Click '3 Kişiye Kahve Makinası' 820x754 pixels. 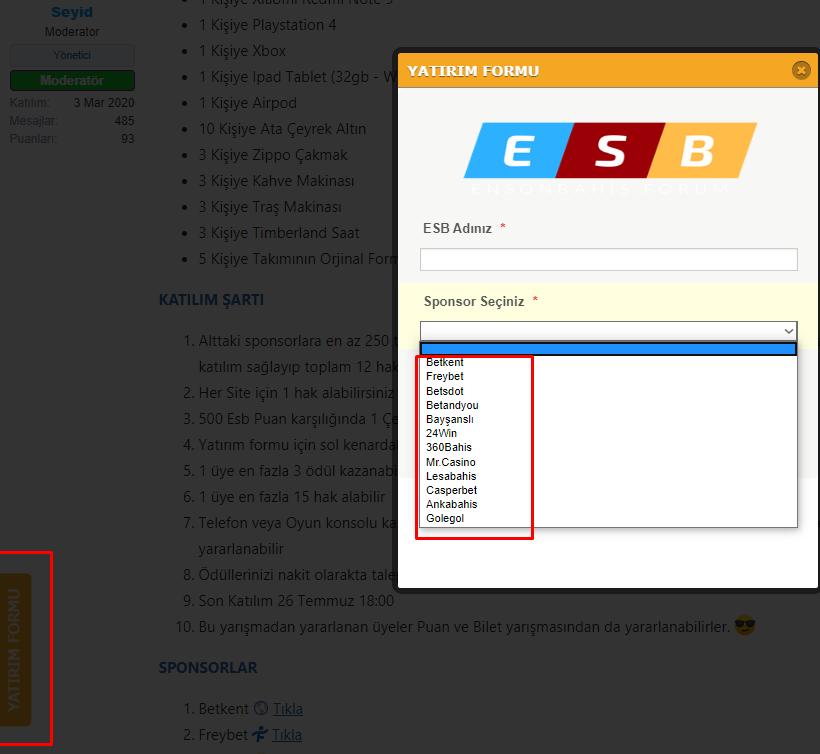(276, 181)
